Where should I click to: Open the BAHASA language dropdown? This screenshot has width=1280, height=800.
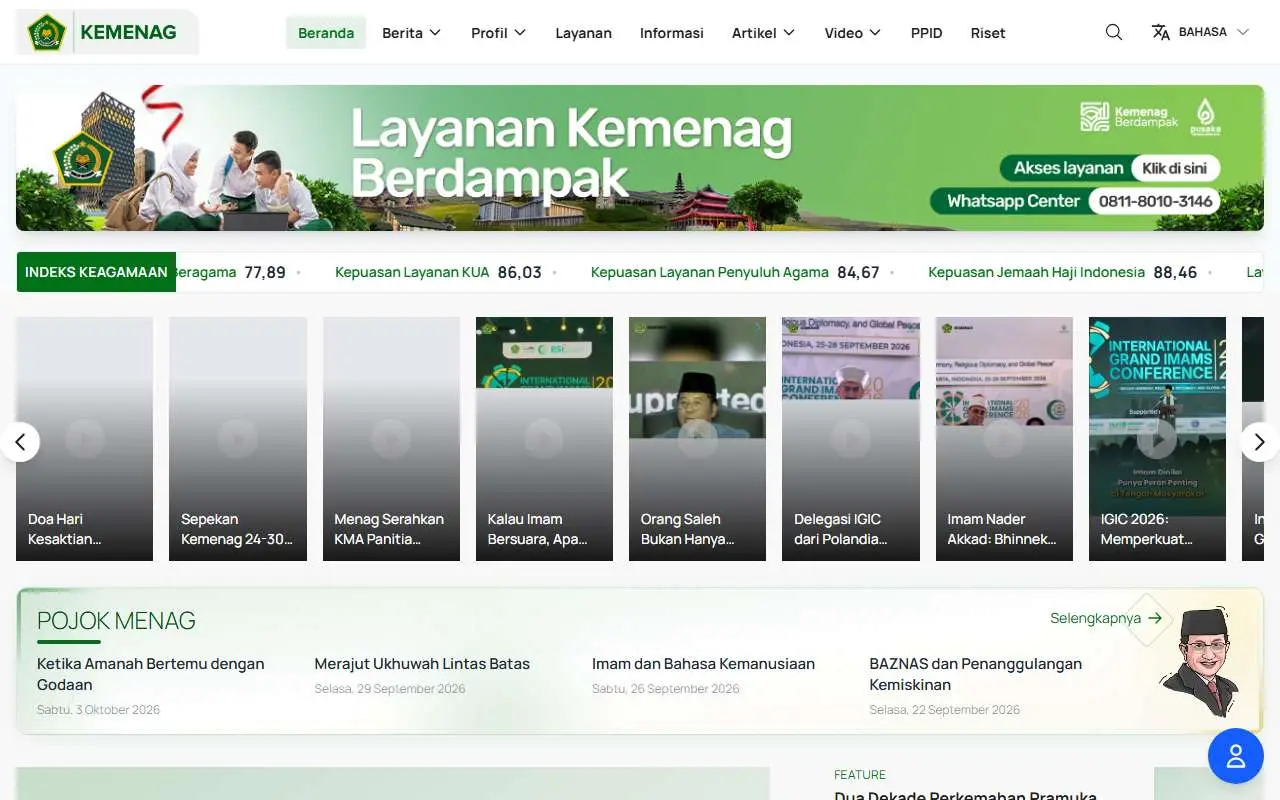point(1201,32)
